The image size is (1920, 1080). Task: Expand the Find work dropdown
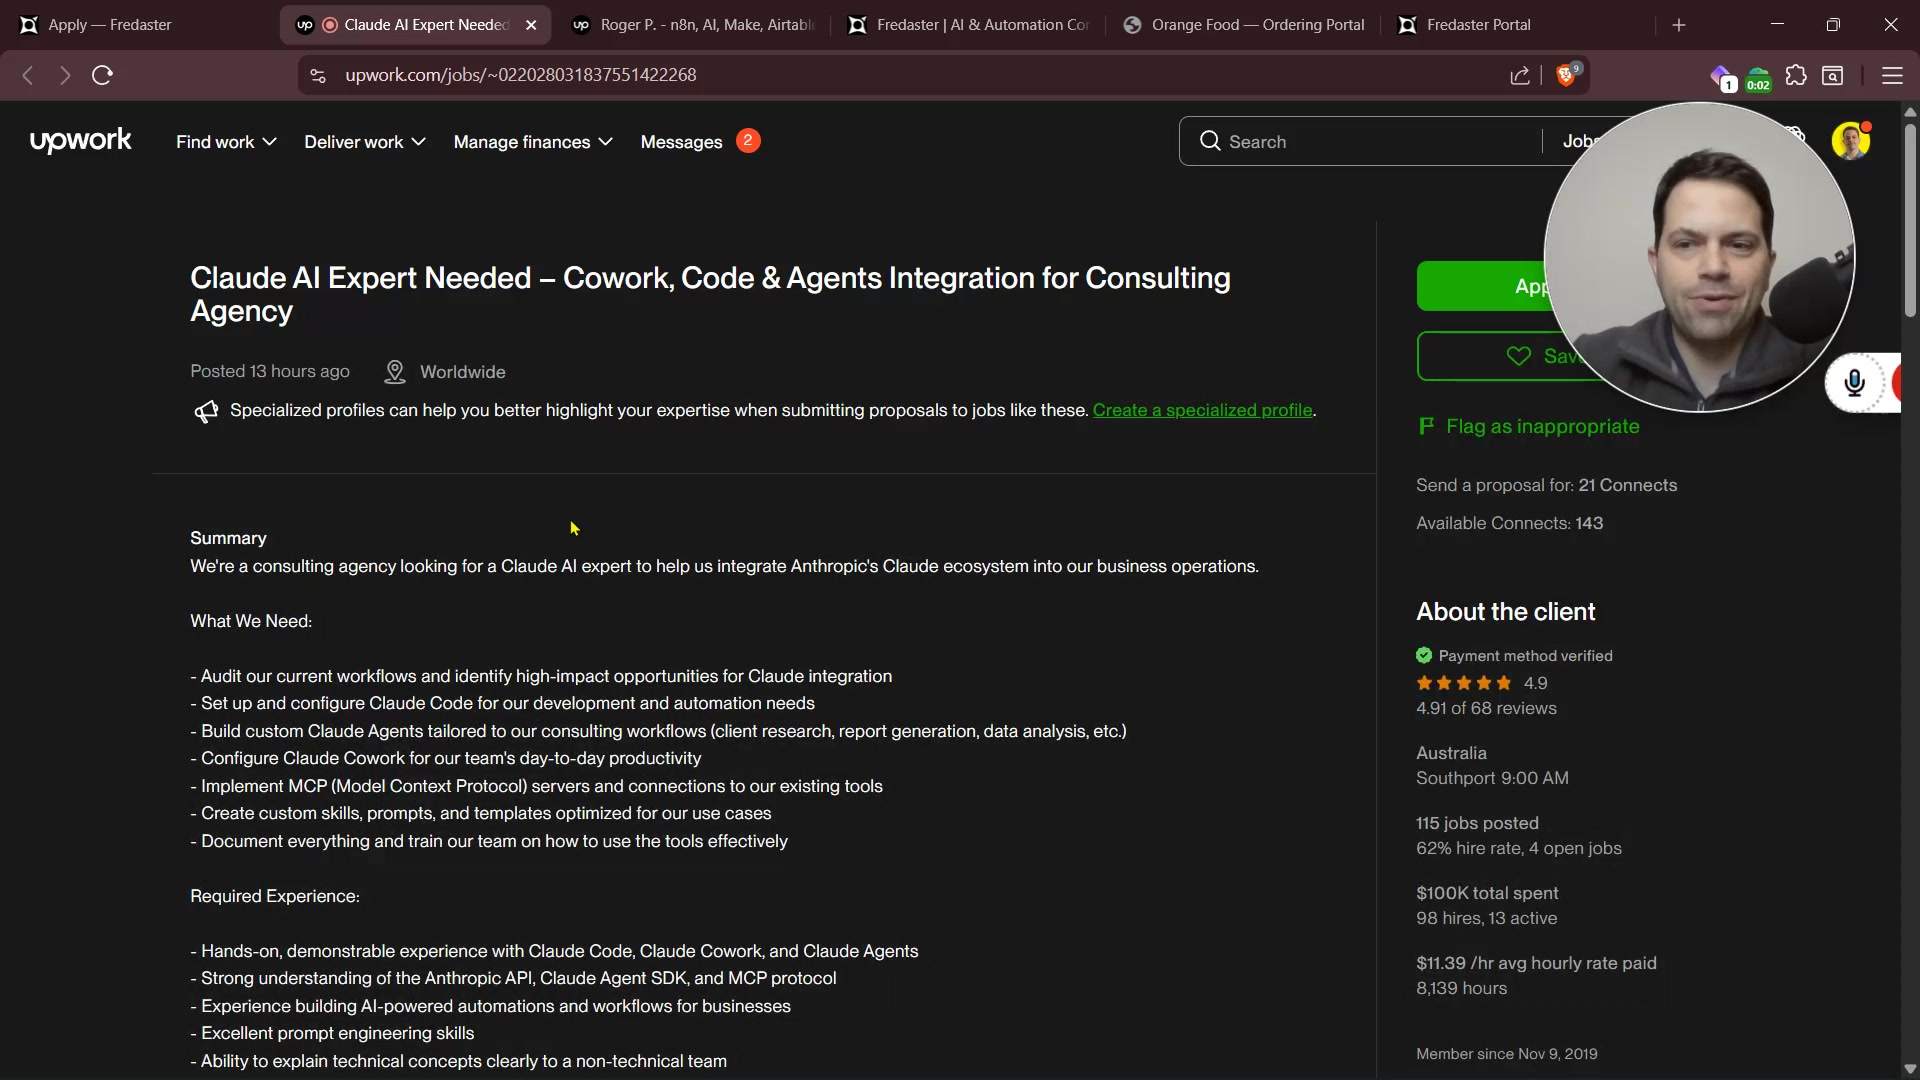click(x=226, y=142)
